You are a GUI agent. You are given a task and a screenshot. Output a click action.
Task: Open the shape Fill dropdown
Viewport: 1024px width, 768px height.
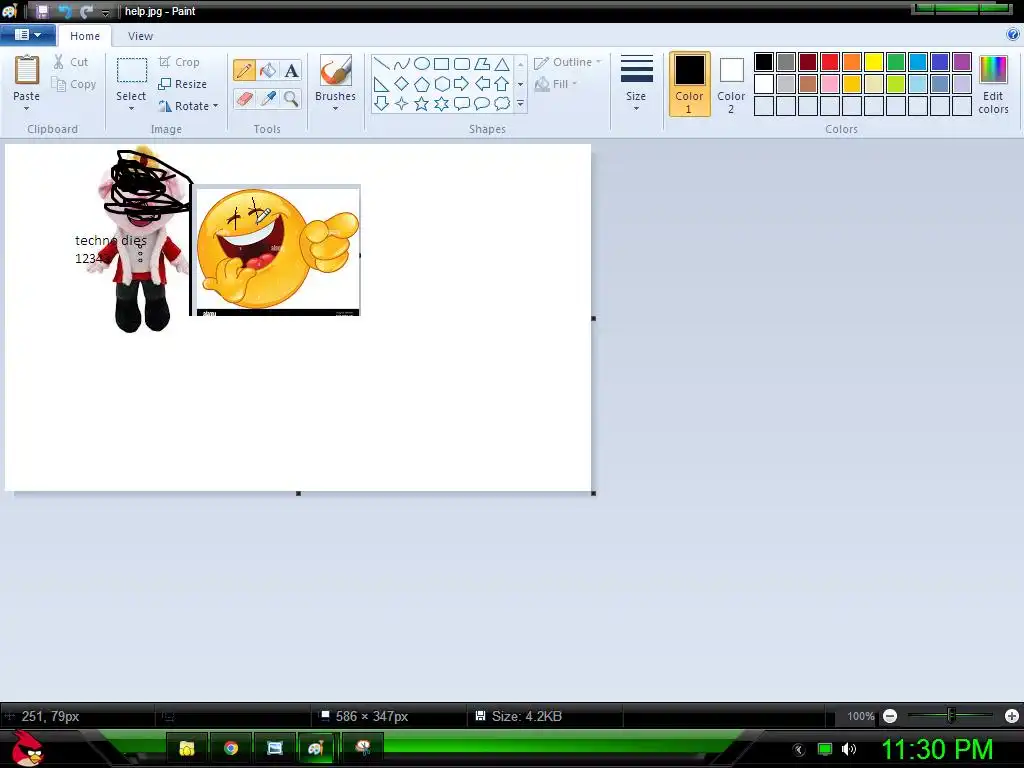click(x=556, y=84)
